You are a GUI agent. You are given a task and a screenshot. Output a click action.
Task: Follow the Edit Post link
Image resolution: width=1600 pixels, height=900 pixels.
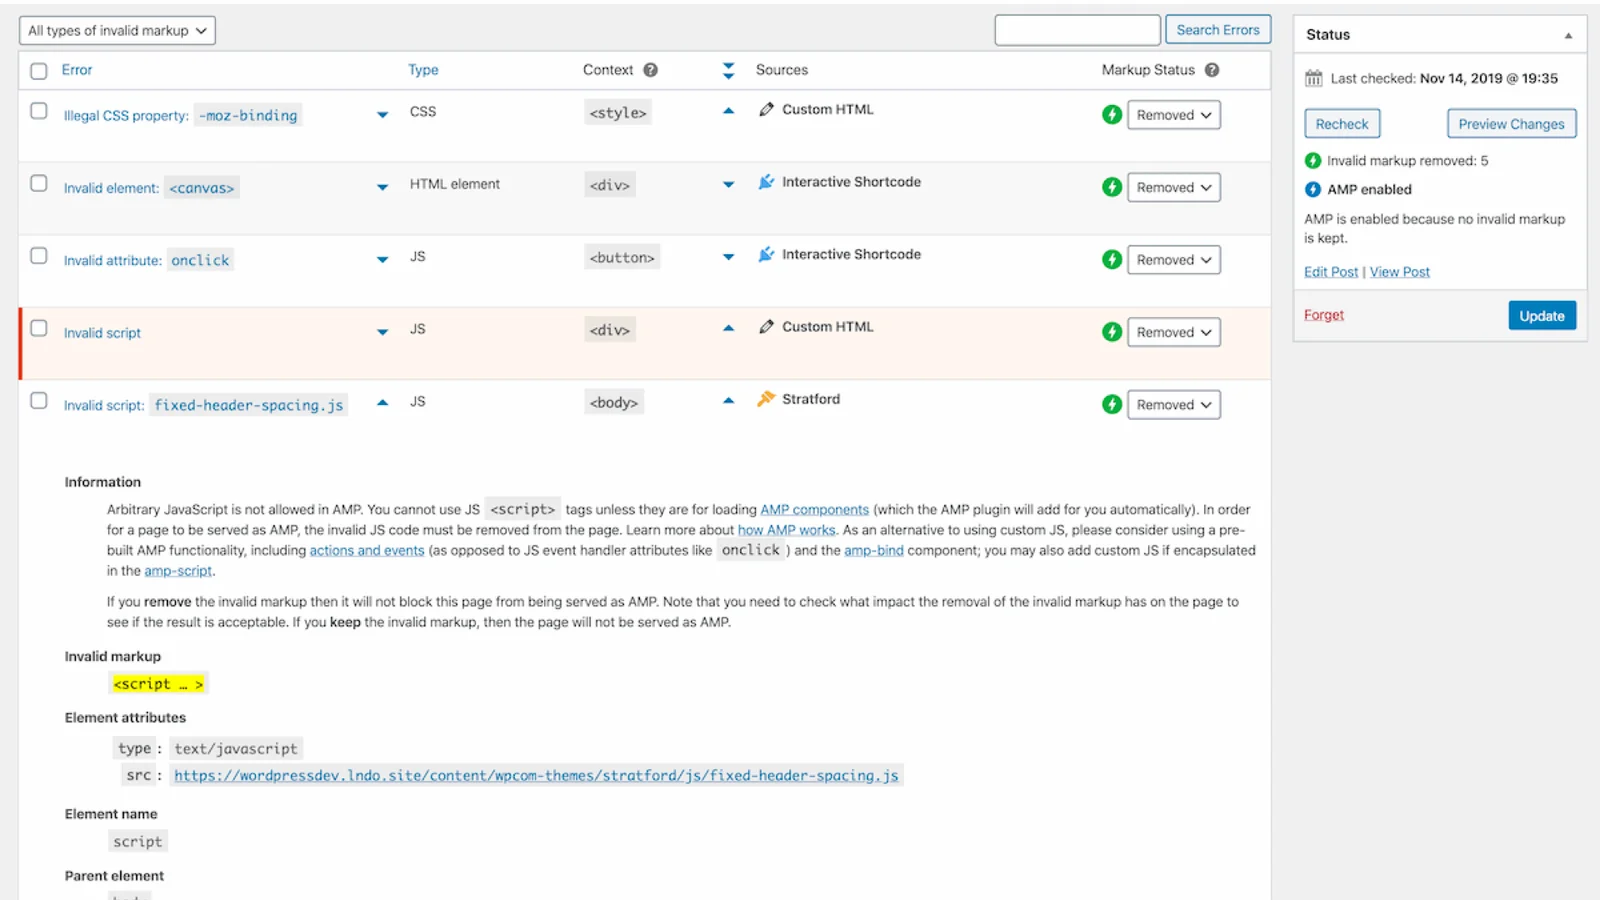1330,271
